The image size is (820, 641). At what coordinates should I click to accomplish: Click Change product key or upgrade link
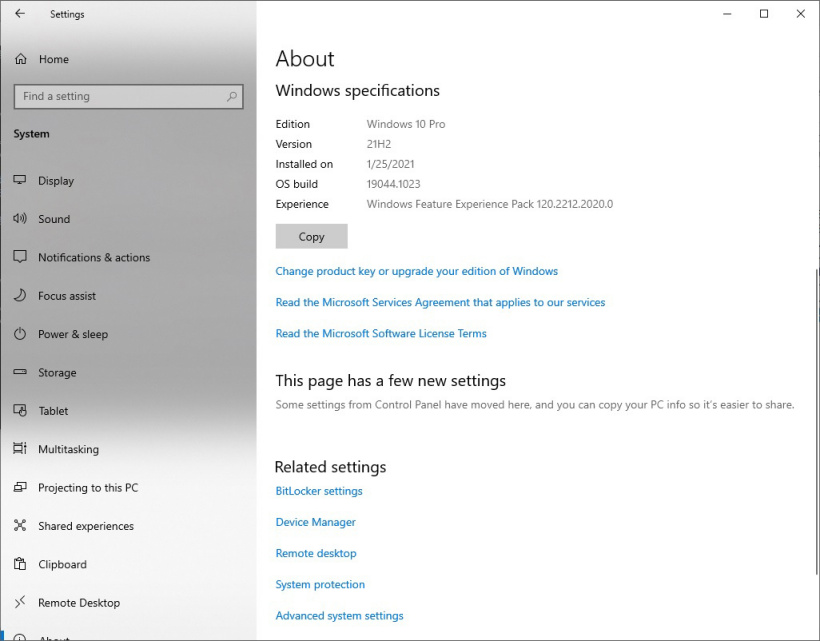[416, 271]
